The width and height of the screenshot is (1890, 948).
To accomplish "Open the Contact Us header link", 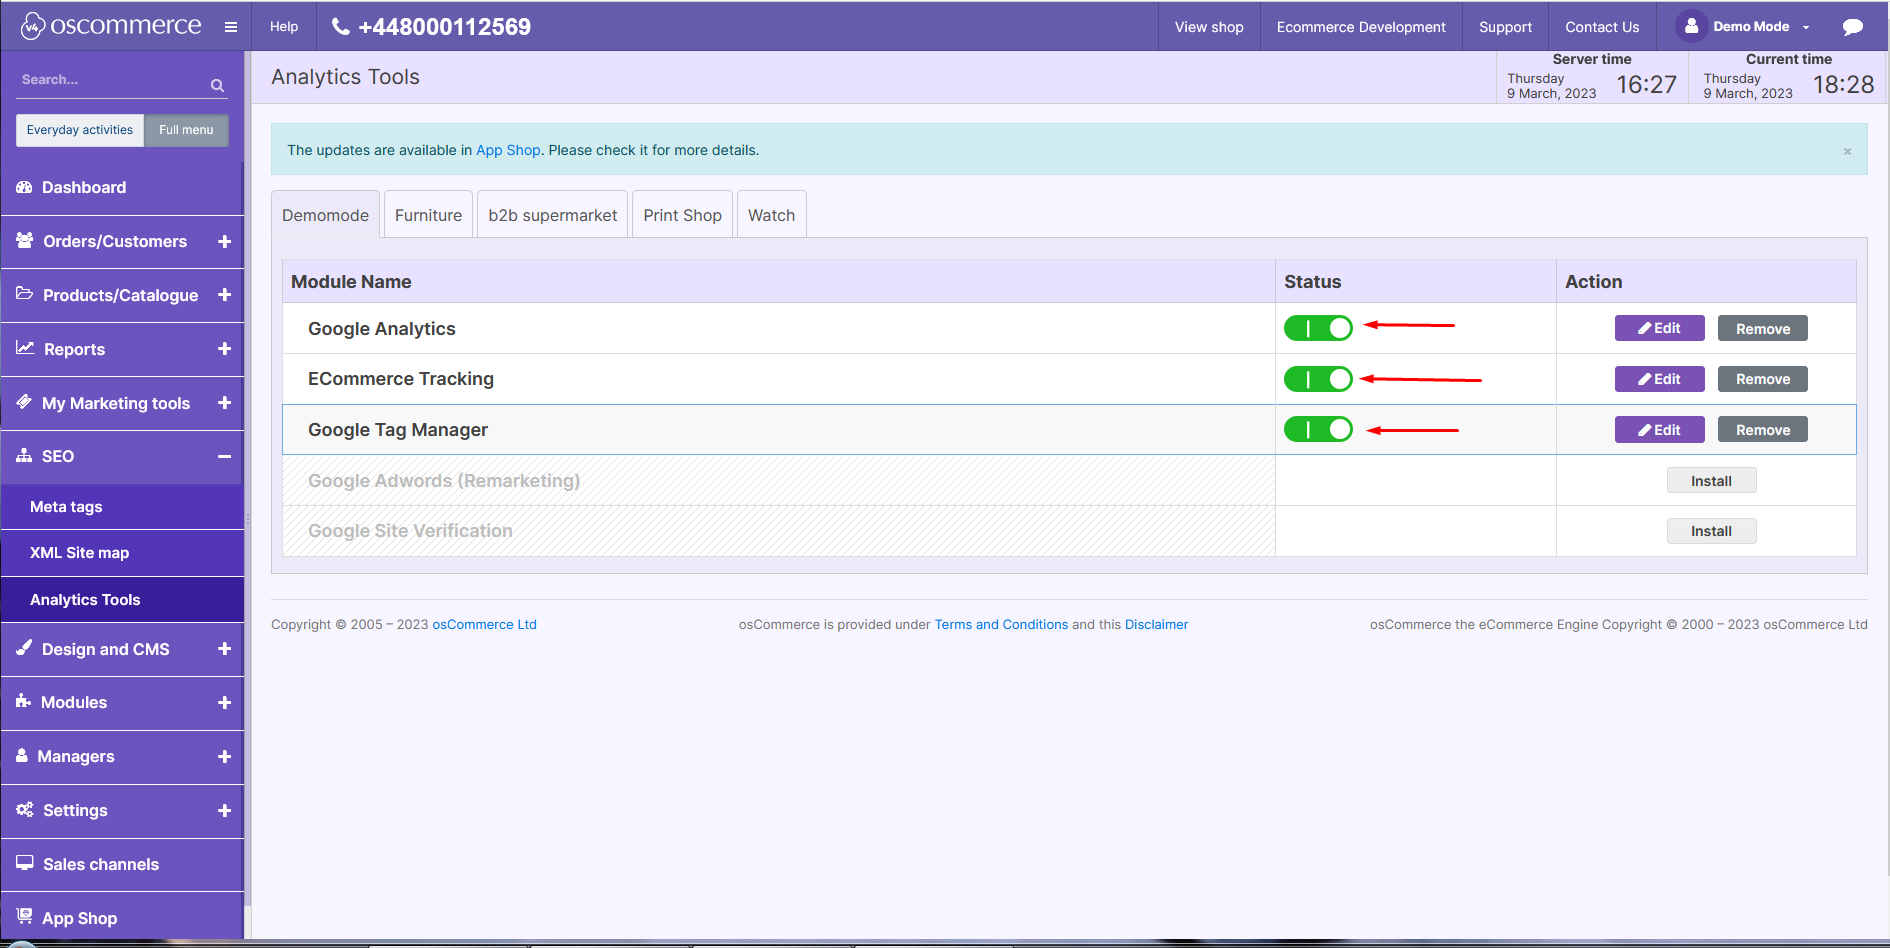I will click(x=1602, y=27).
